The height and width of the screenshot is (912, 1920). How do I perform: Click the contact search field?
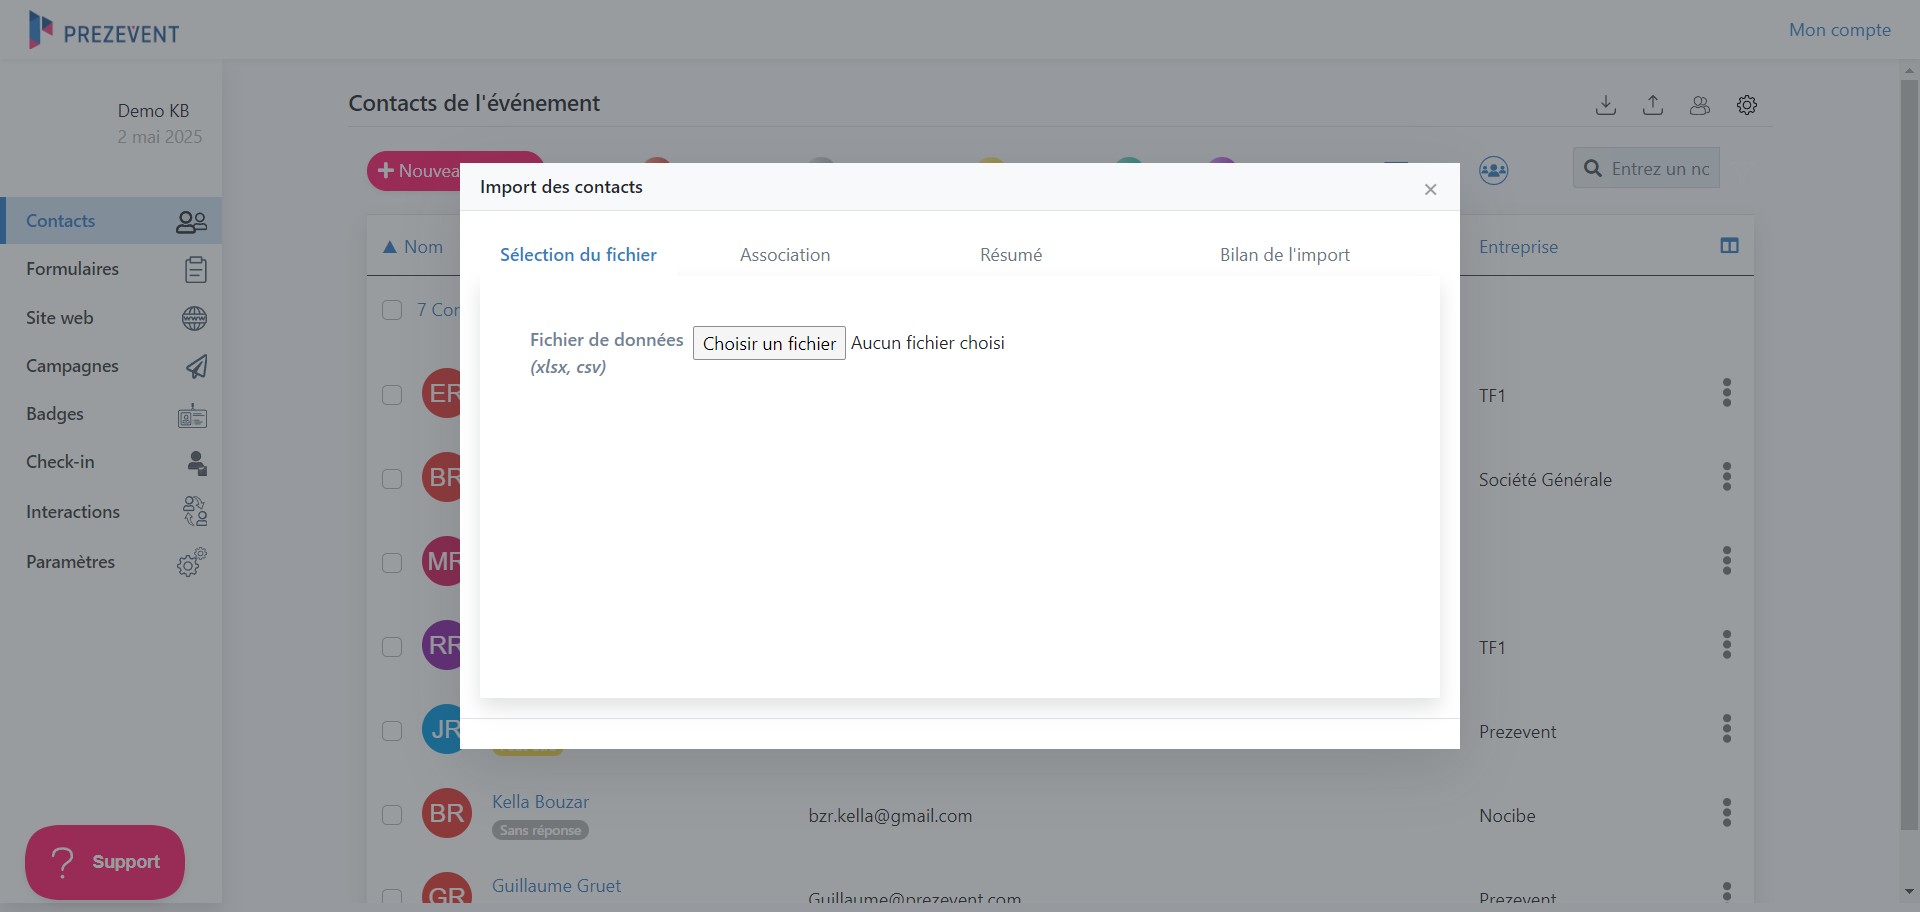click(1646, 169)
